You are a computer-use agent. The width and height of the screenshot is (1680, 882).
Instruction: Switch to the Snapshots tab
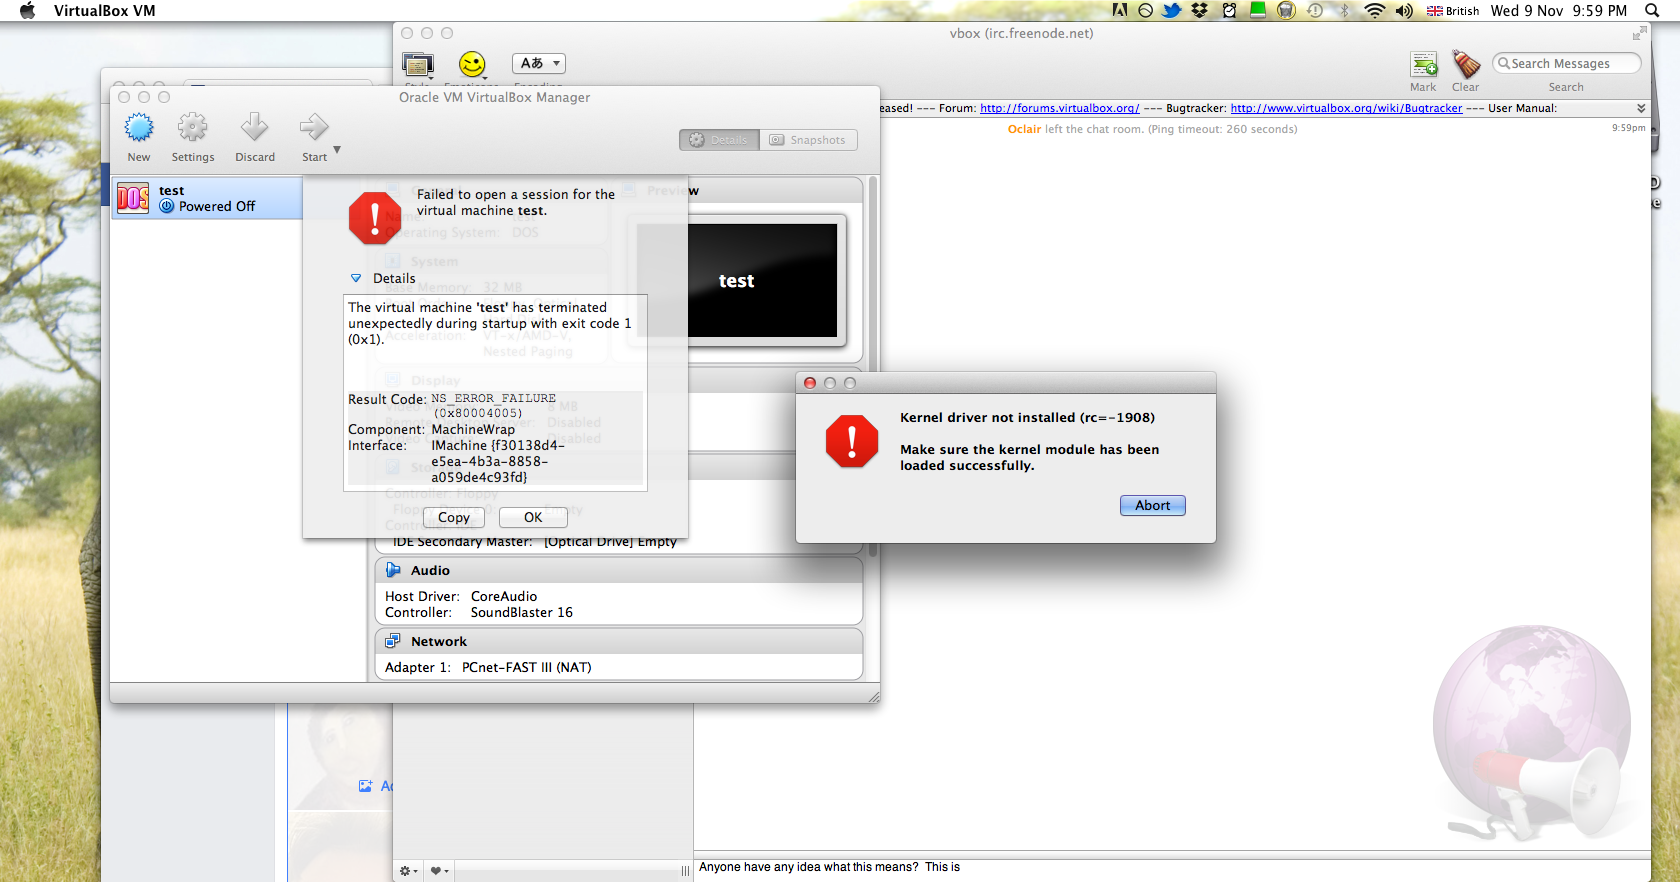pyautogui.click(x=808, y=140)
